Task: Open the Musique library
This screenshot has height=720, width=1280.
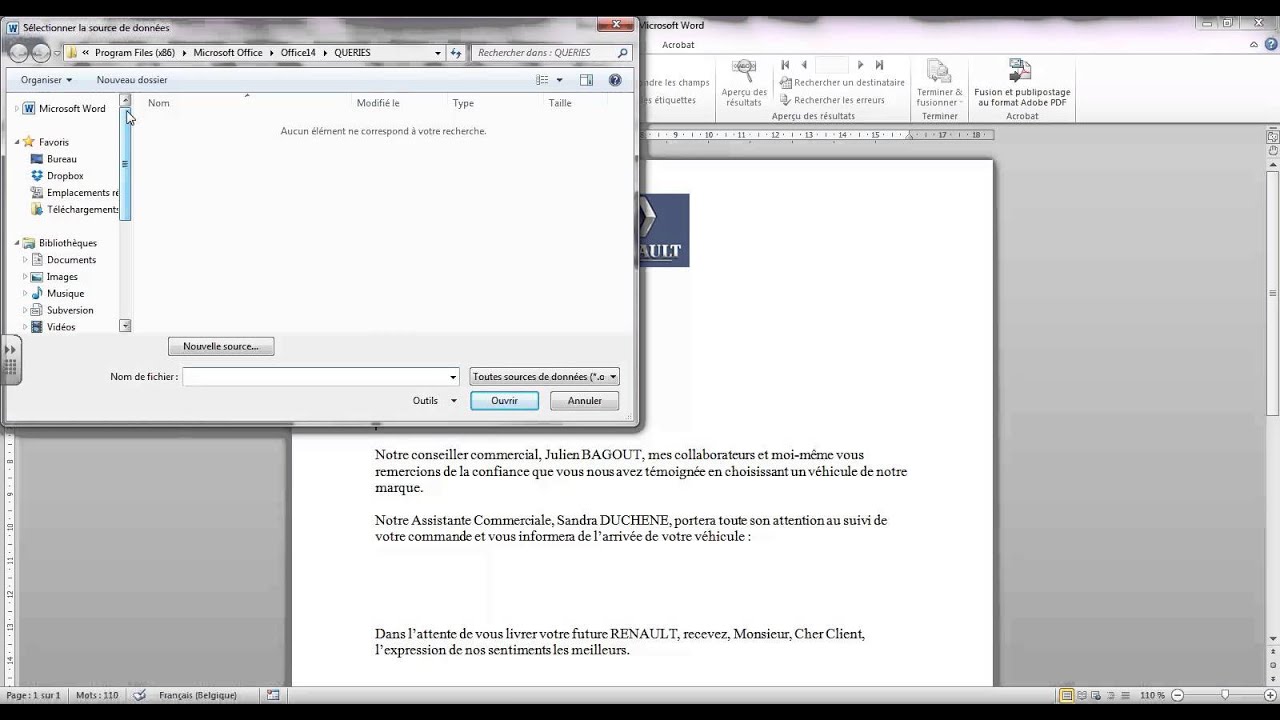Action: 57,294
